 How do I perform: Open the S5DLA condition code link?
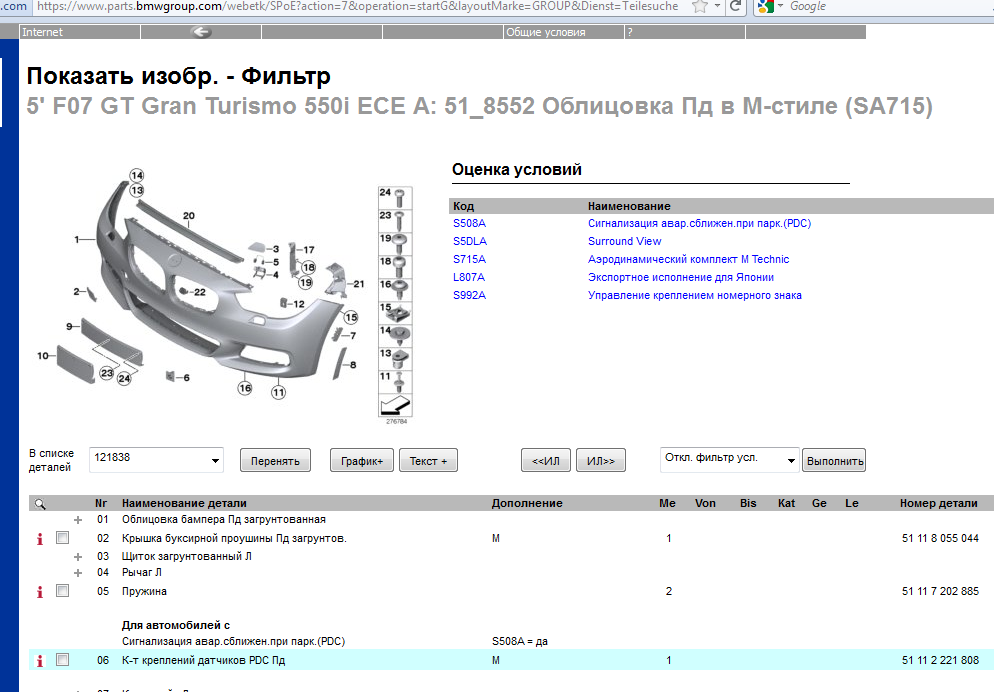[470, 241]
